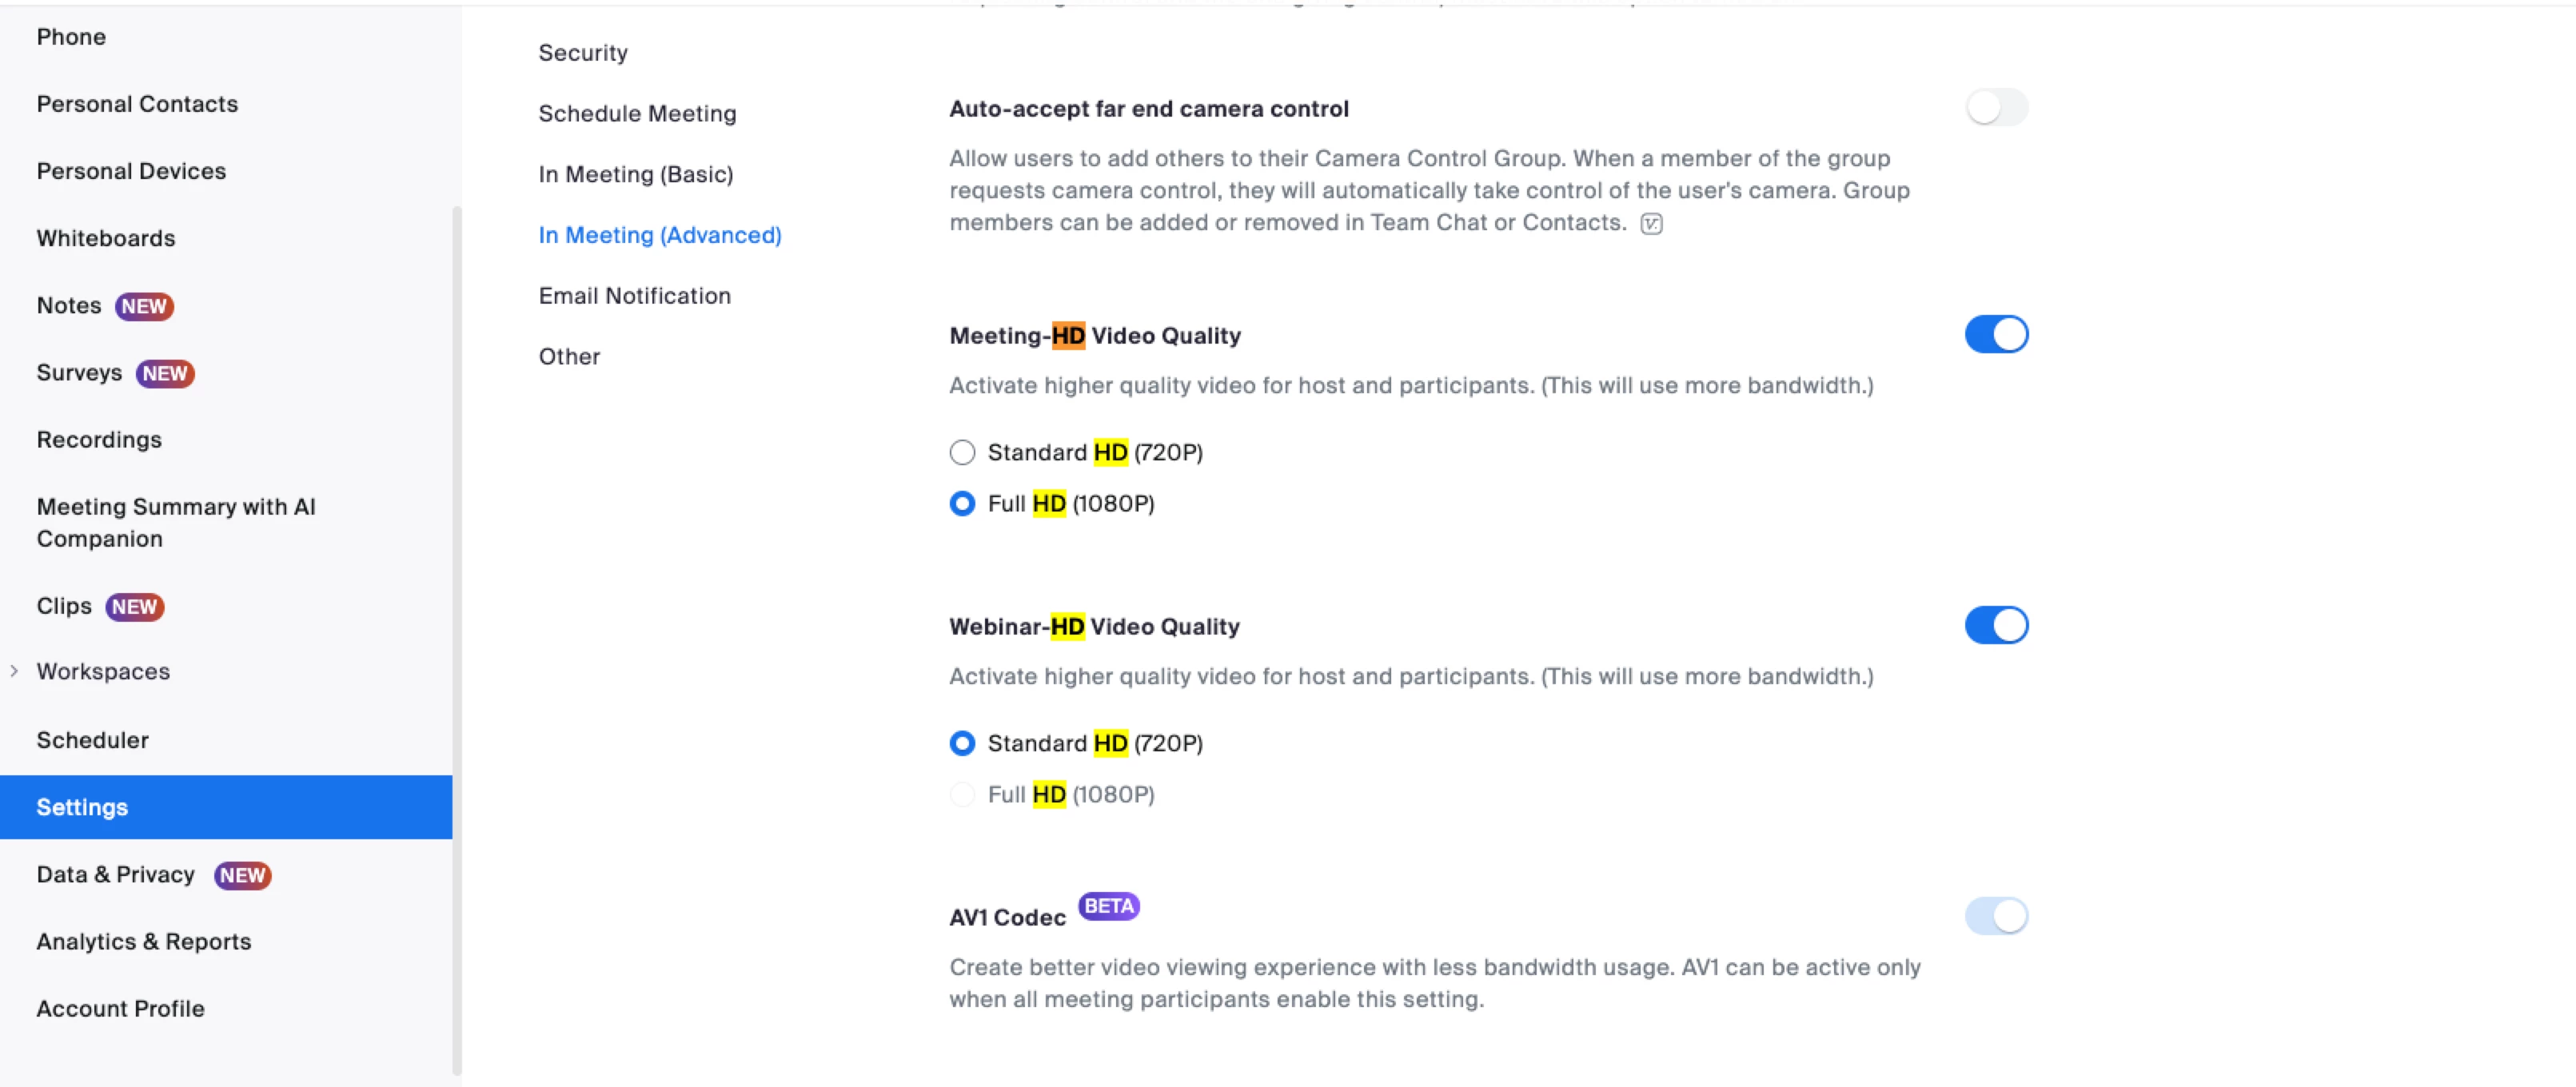Click the info icon after Team Chat or Contacts

(x=1651, y=224)
